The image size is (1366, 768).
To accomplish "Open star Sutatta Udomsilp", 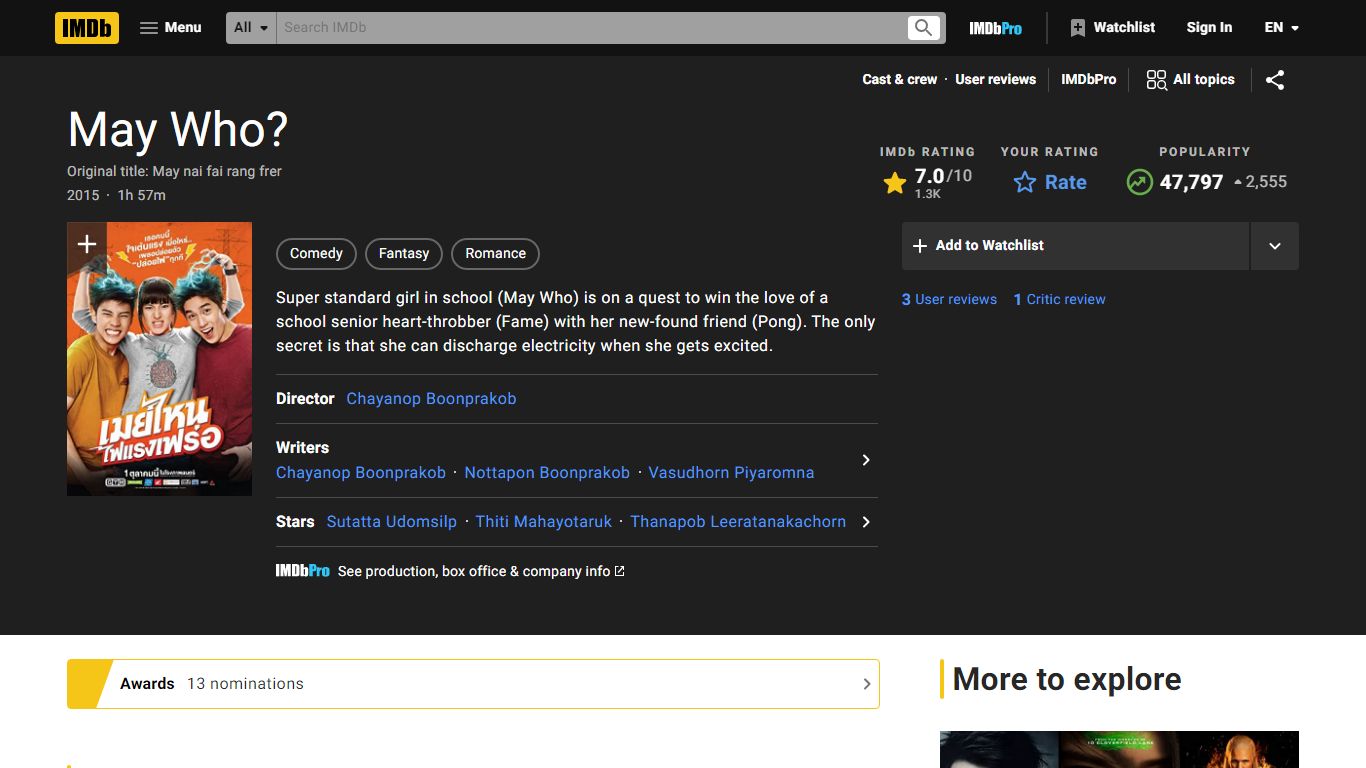I will point(392,521).
